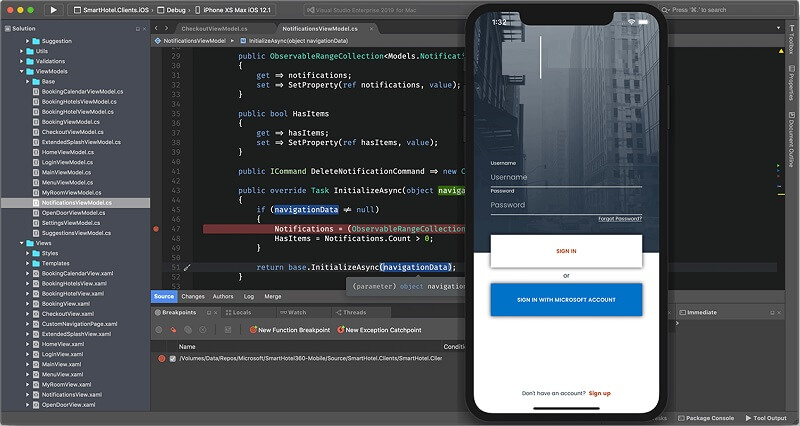The height and width of the screenshot is (426, 800).
Task: Click the red breakpoint marker in editor gutter
Action: point(156,229)
